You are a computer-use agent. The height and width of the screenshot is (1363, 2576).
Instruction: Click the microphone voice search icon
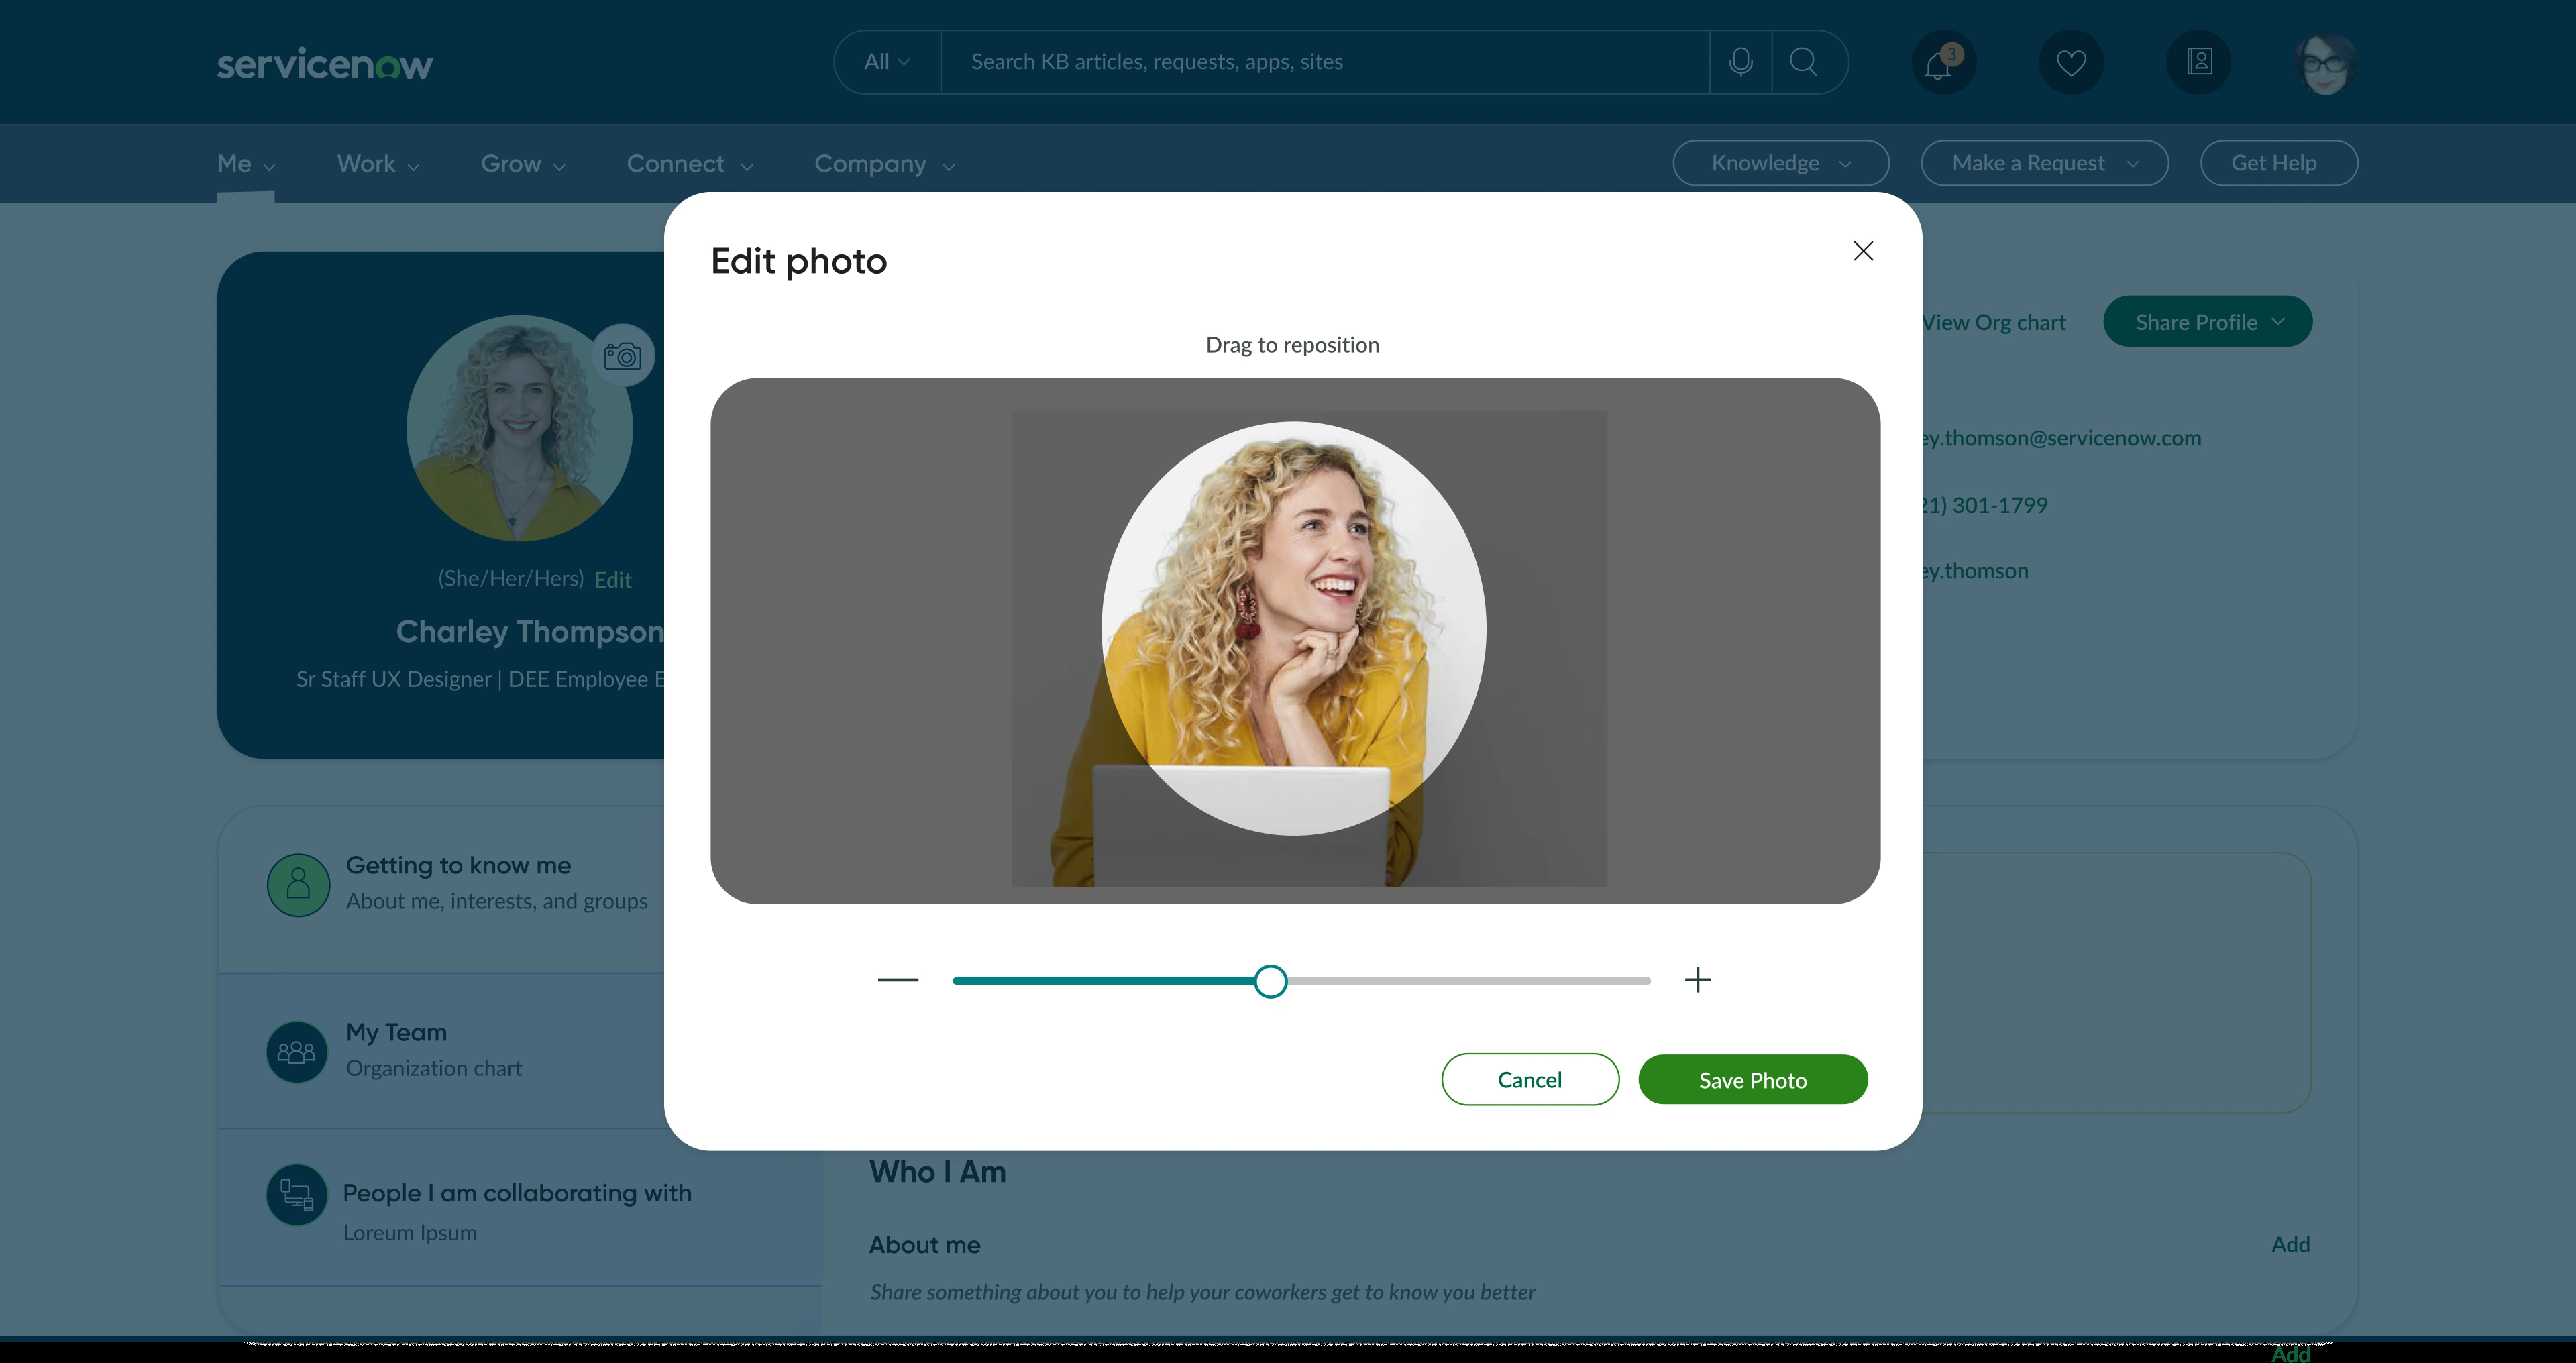pos(1740,62)
